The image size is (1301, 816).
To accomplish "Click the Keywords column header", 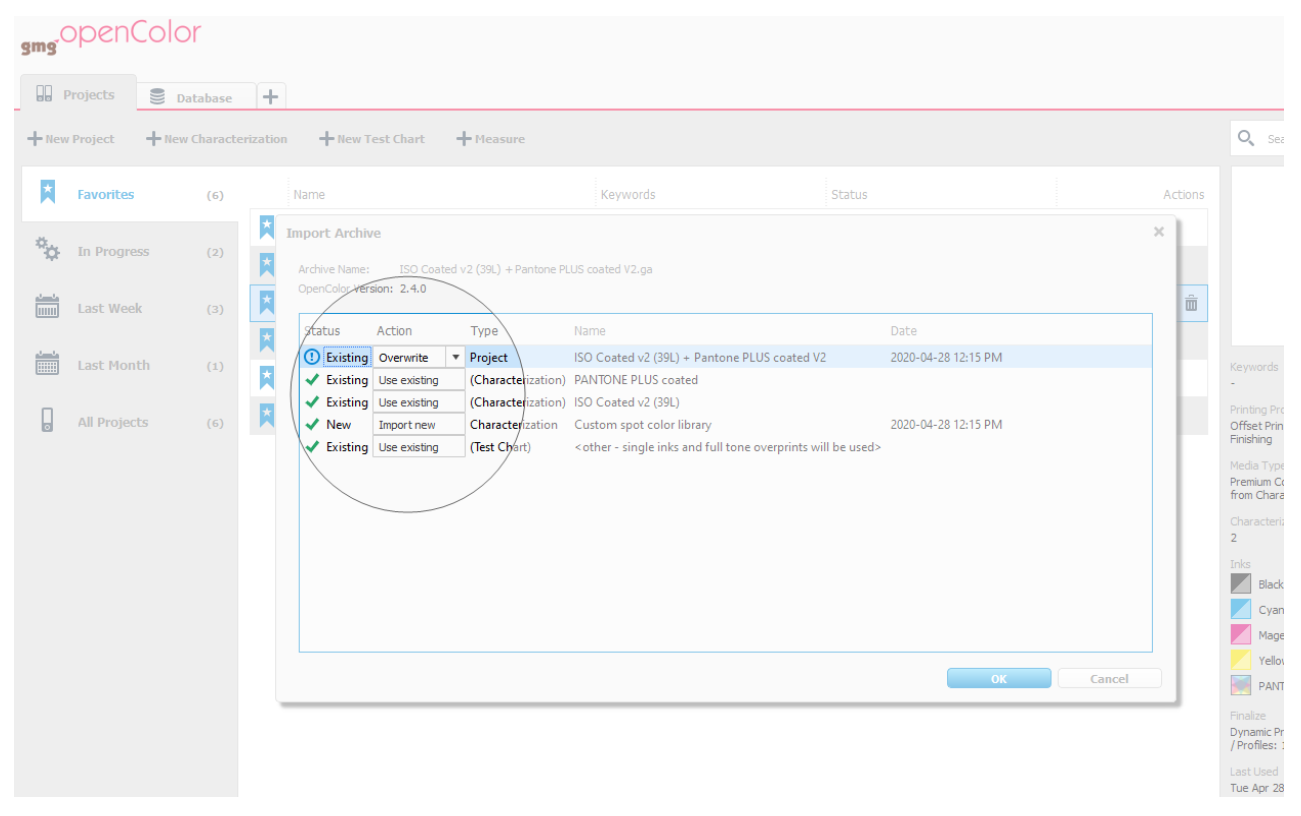I will click(x=628, y=195).
